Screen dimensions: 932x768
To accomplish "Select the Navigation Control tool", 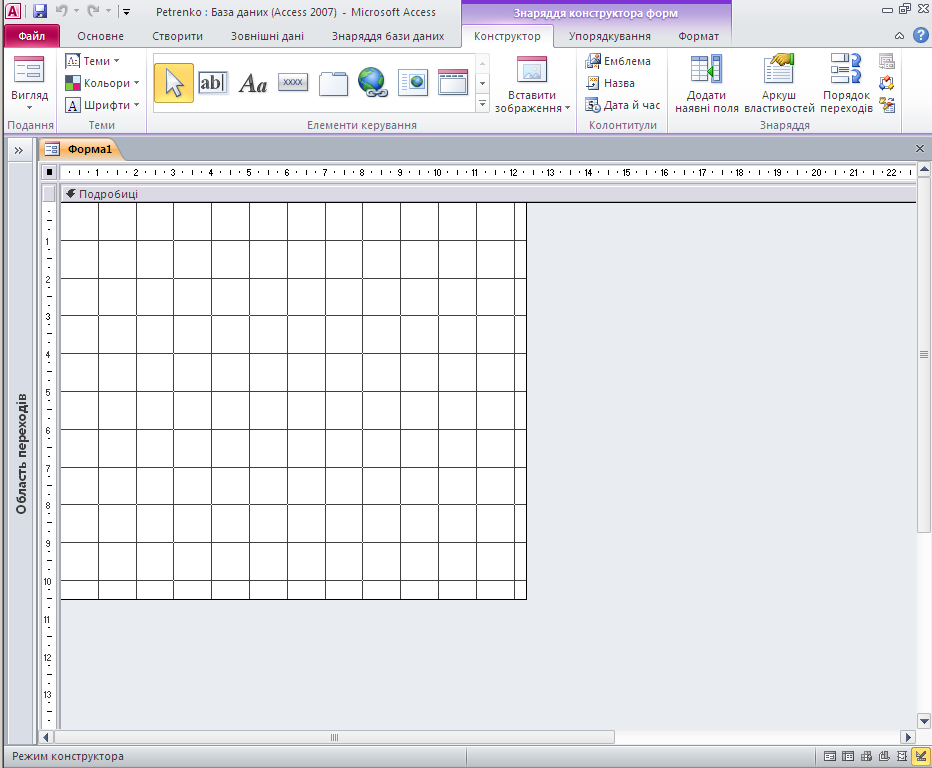I will coord(453,82).
